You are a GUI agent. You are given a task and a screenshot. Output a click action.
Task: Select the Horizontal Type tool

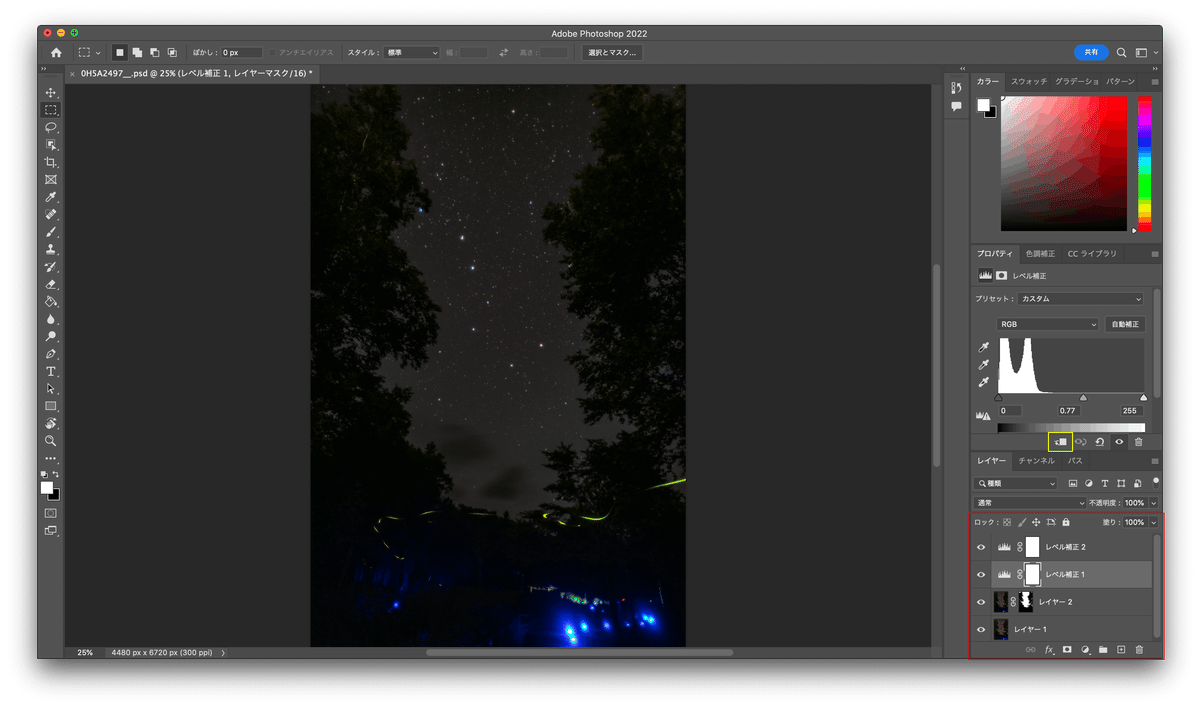51,371
